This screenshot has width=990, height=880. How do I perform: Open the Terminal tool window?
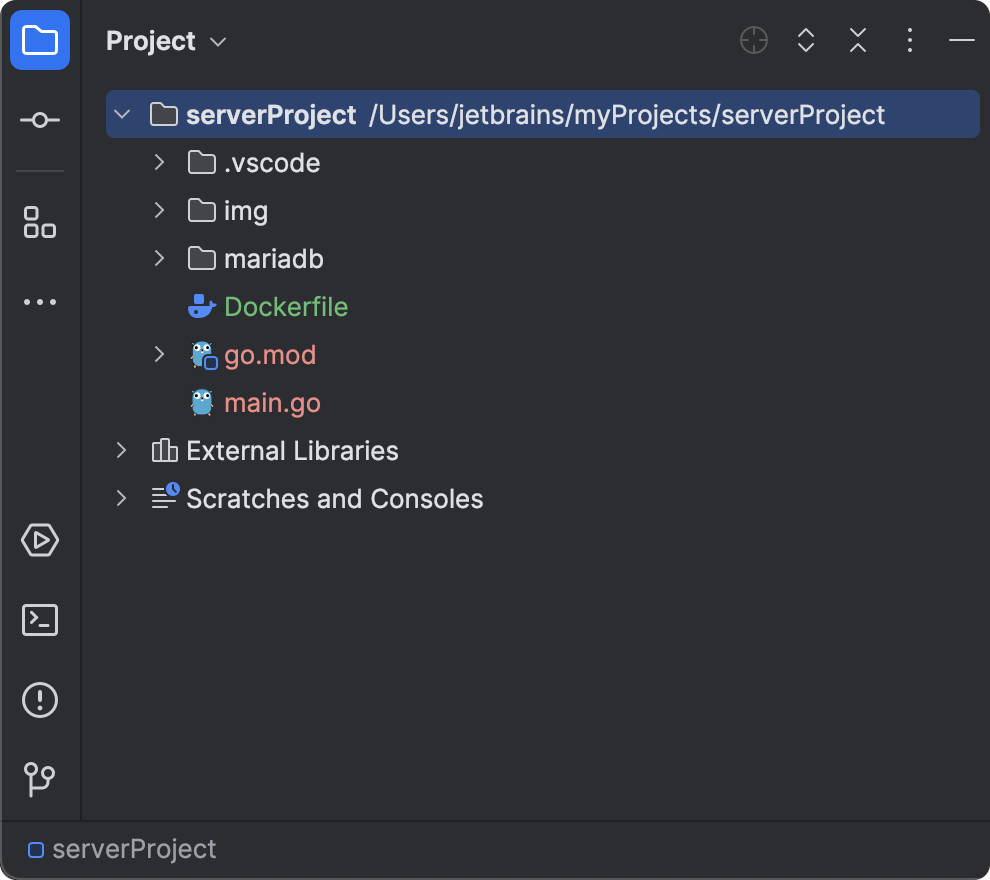[x=39, y=620]
